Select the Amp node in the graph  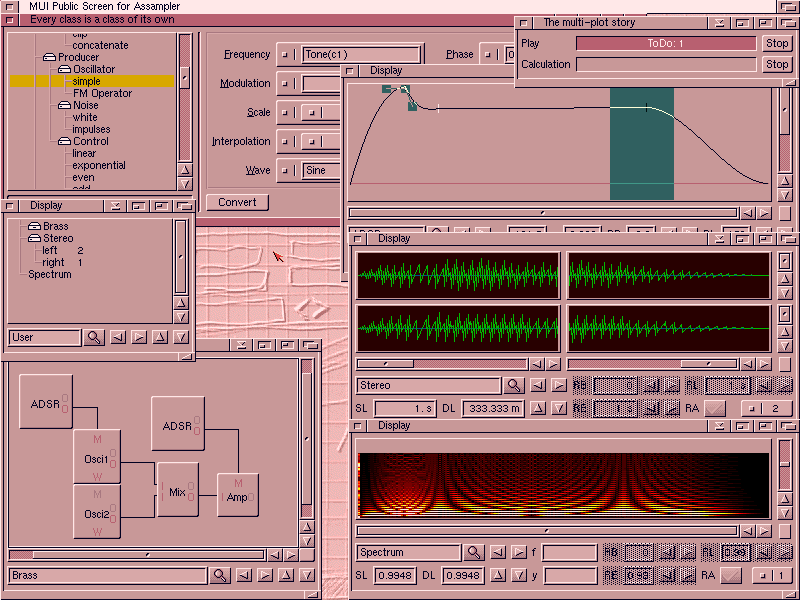tap(237, 495)
